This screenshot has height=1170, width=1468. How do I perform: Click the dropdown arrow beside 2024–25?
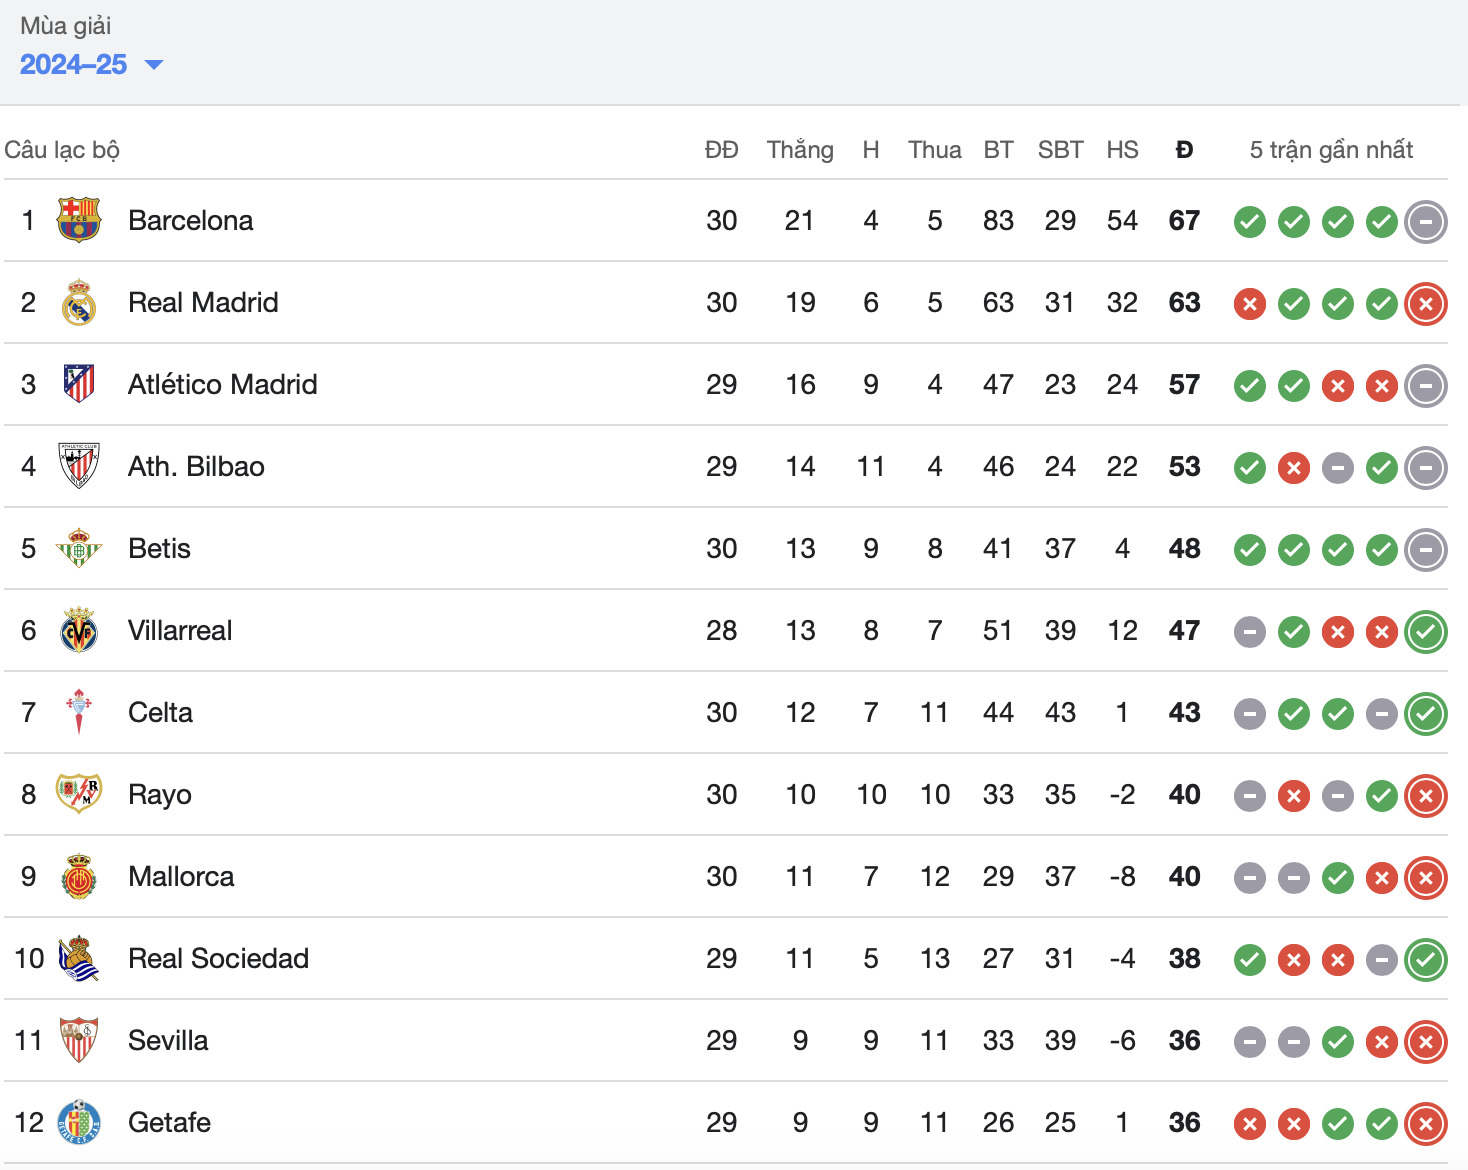[154, 65]
